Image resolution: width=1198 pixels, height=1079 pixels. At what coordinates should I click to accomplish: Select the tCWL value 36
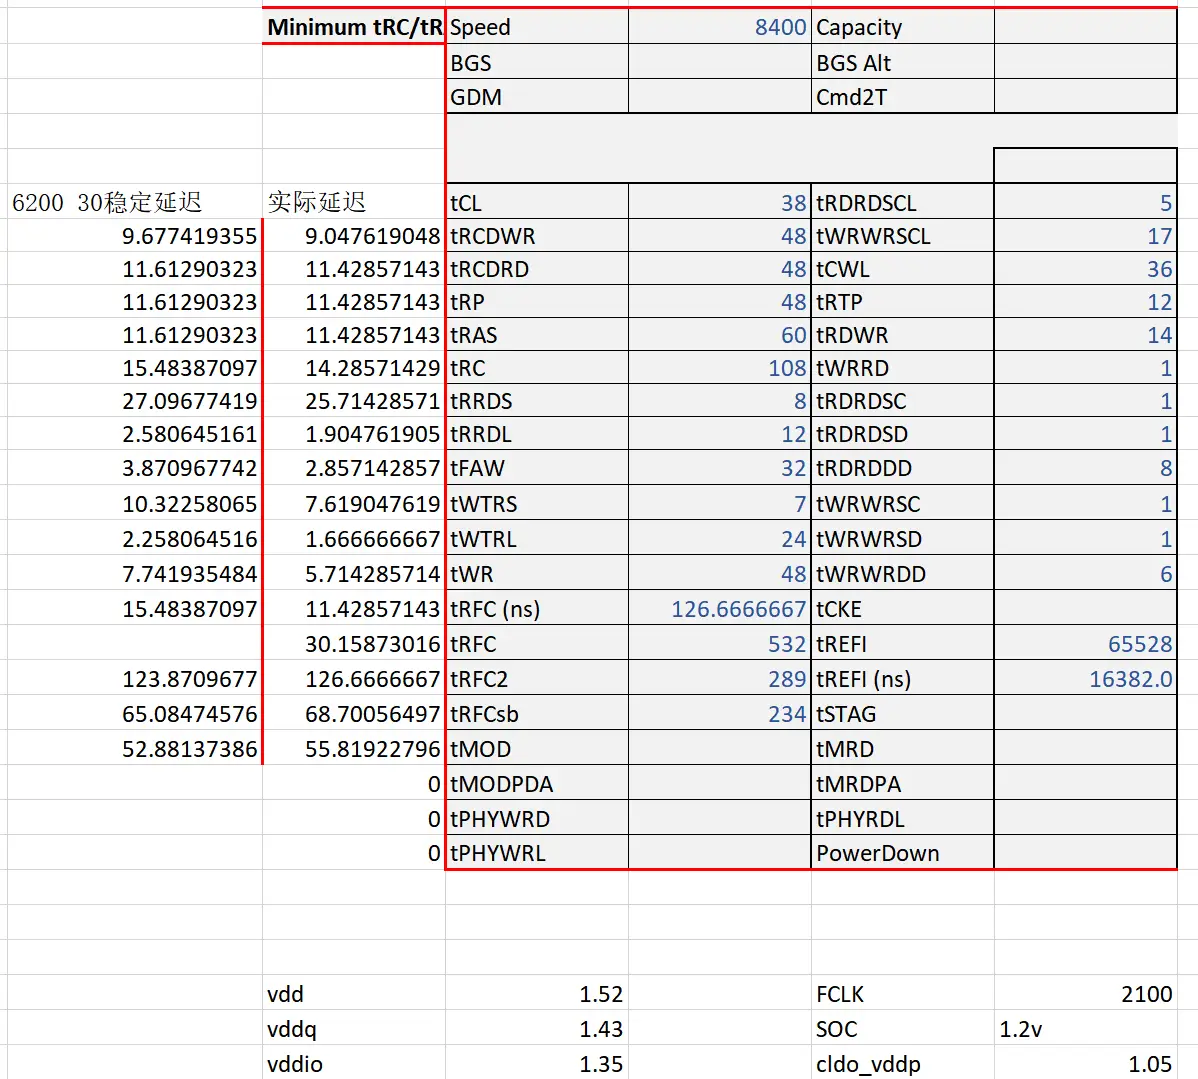1085,268
